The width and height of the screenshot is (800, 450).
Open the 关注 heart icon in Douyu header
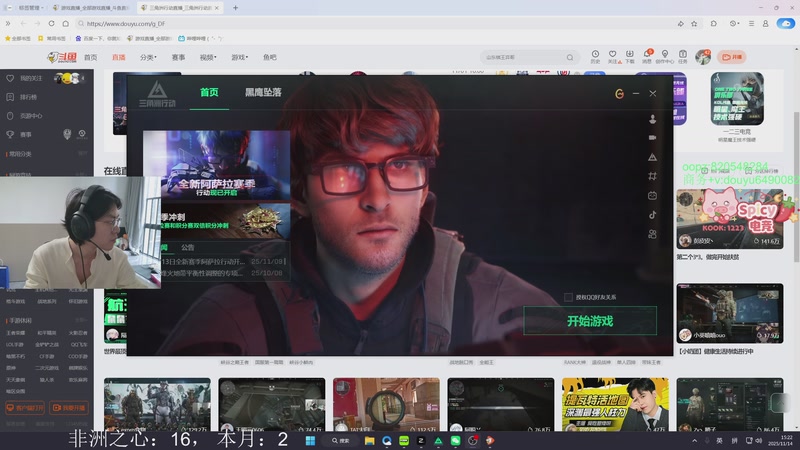coord(613,57)
